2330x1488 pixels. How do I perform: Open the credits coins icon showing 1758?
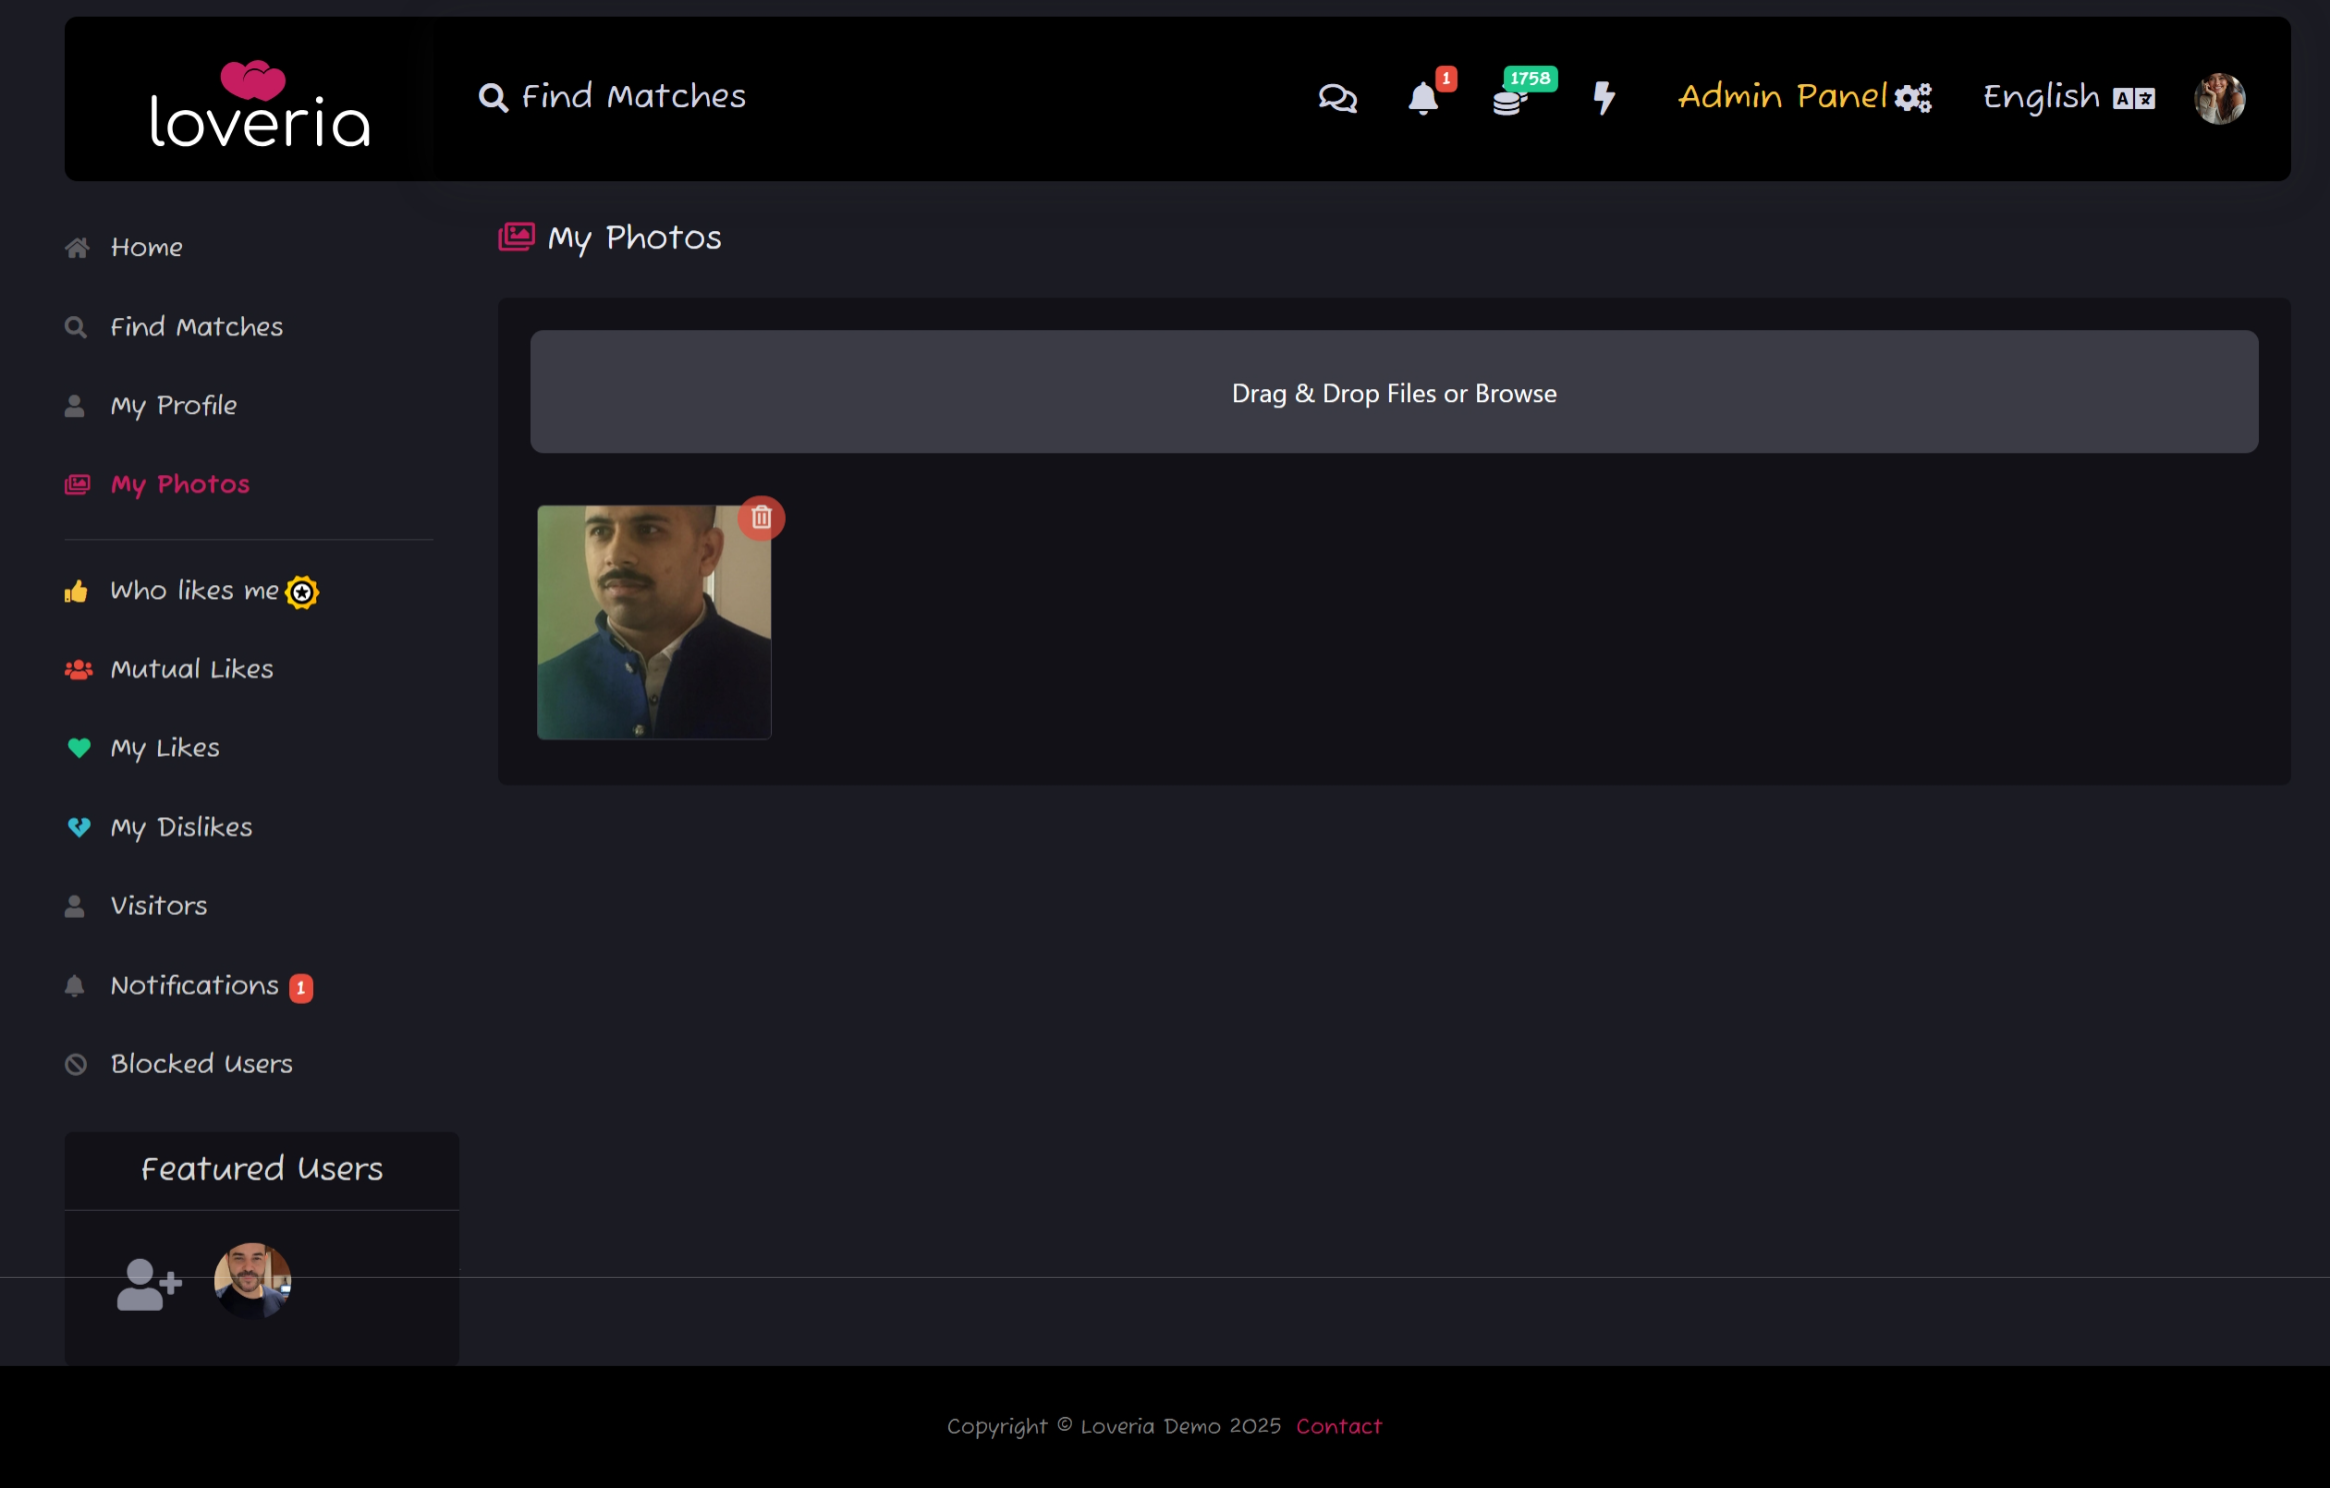tap(1509, 100)
